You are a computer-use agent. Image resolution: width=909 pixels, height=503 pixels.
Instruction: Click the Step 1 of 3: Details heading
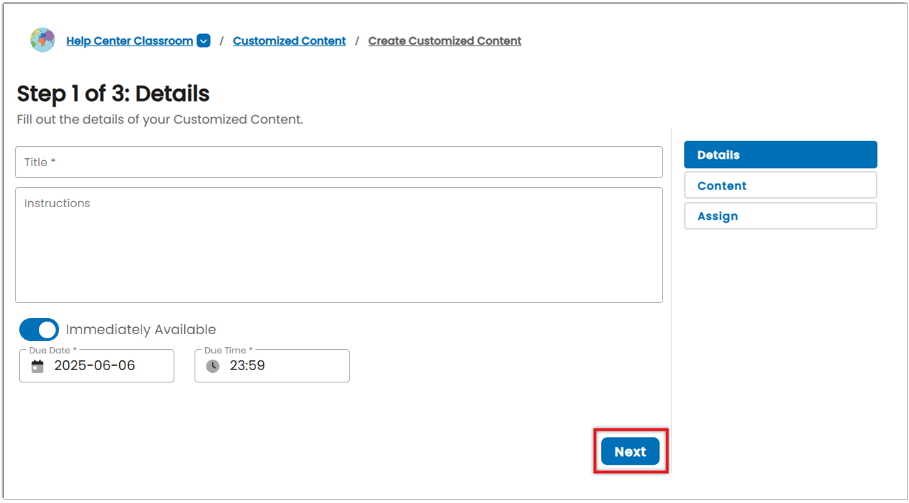pyautogui.click(x=113, y=93)
